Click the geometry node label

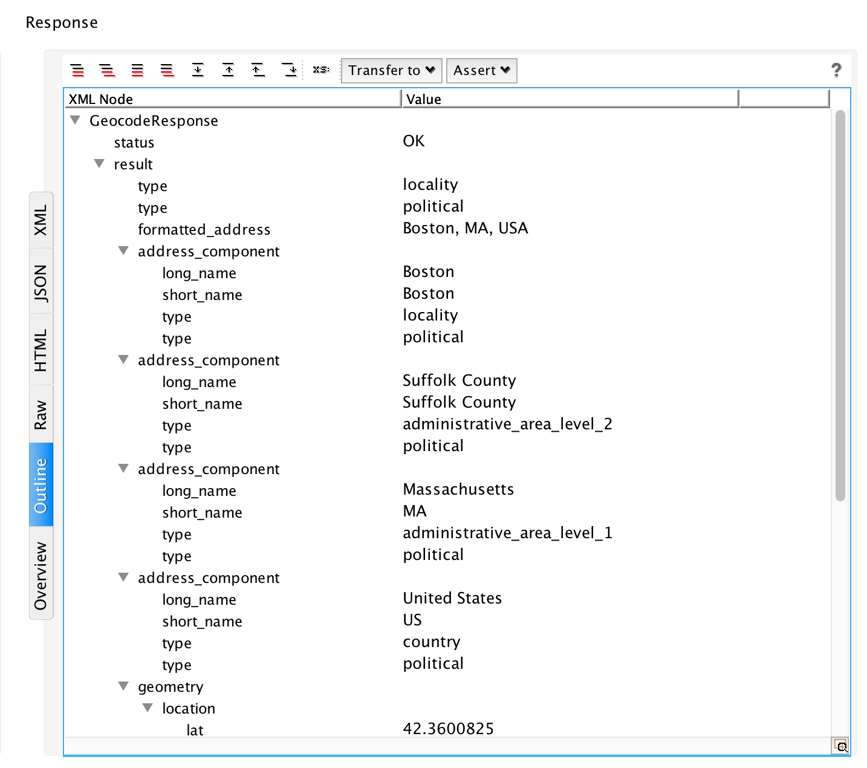tap(170, 687)
